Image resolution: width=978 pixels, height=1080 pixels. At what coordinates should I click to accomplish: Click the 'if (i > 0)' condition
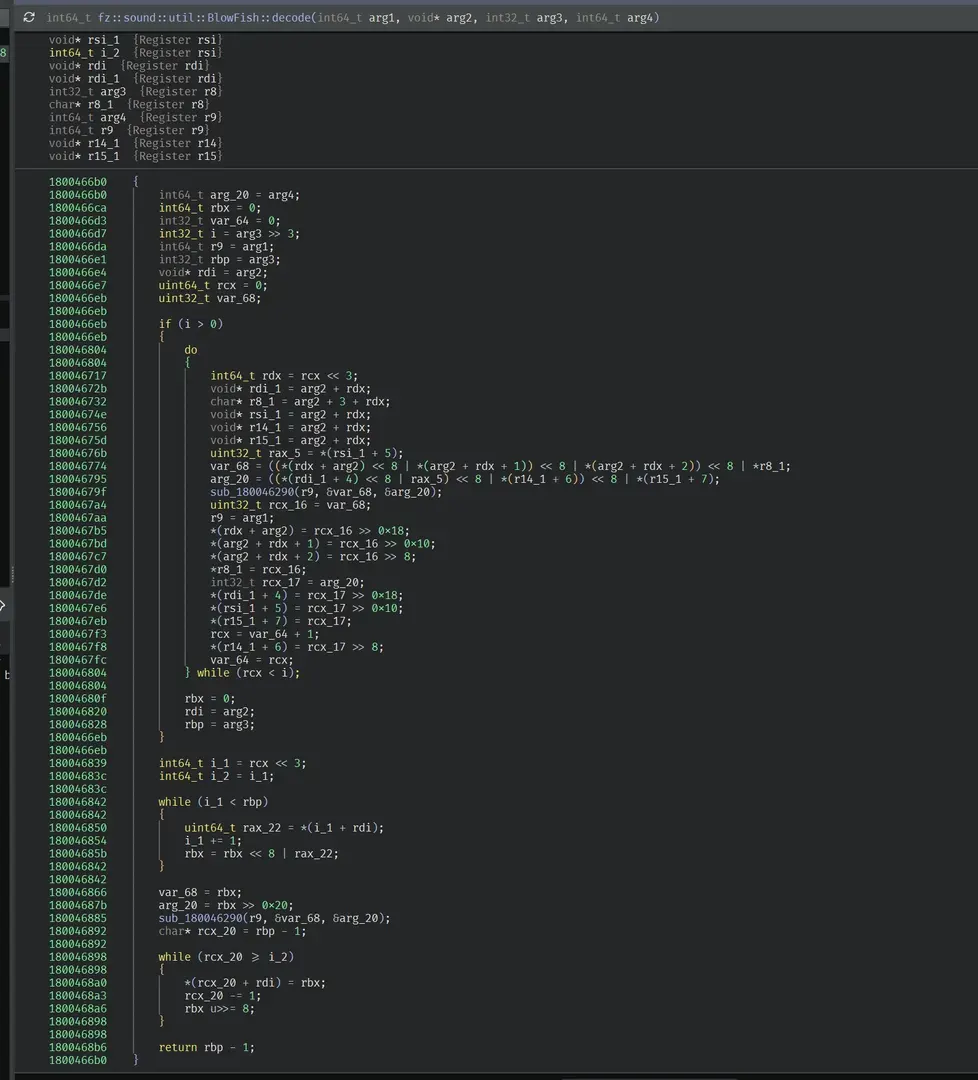point(191,324)
